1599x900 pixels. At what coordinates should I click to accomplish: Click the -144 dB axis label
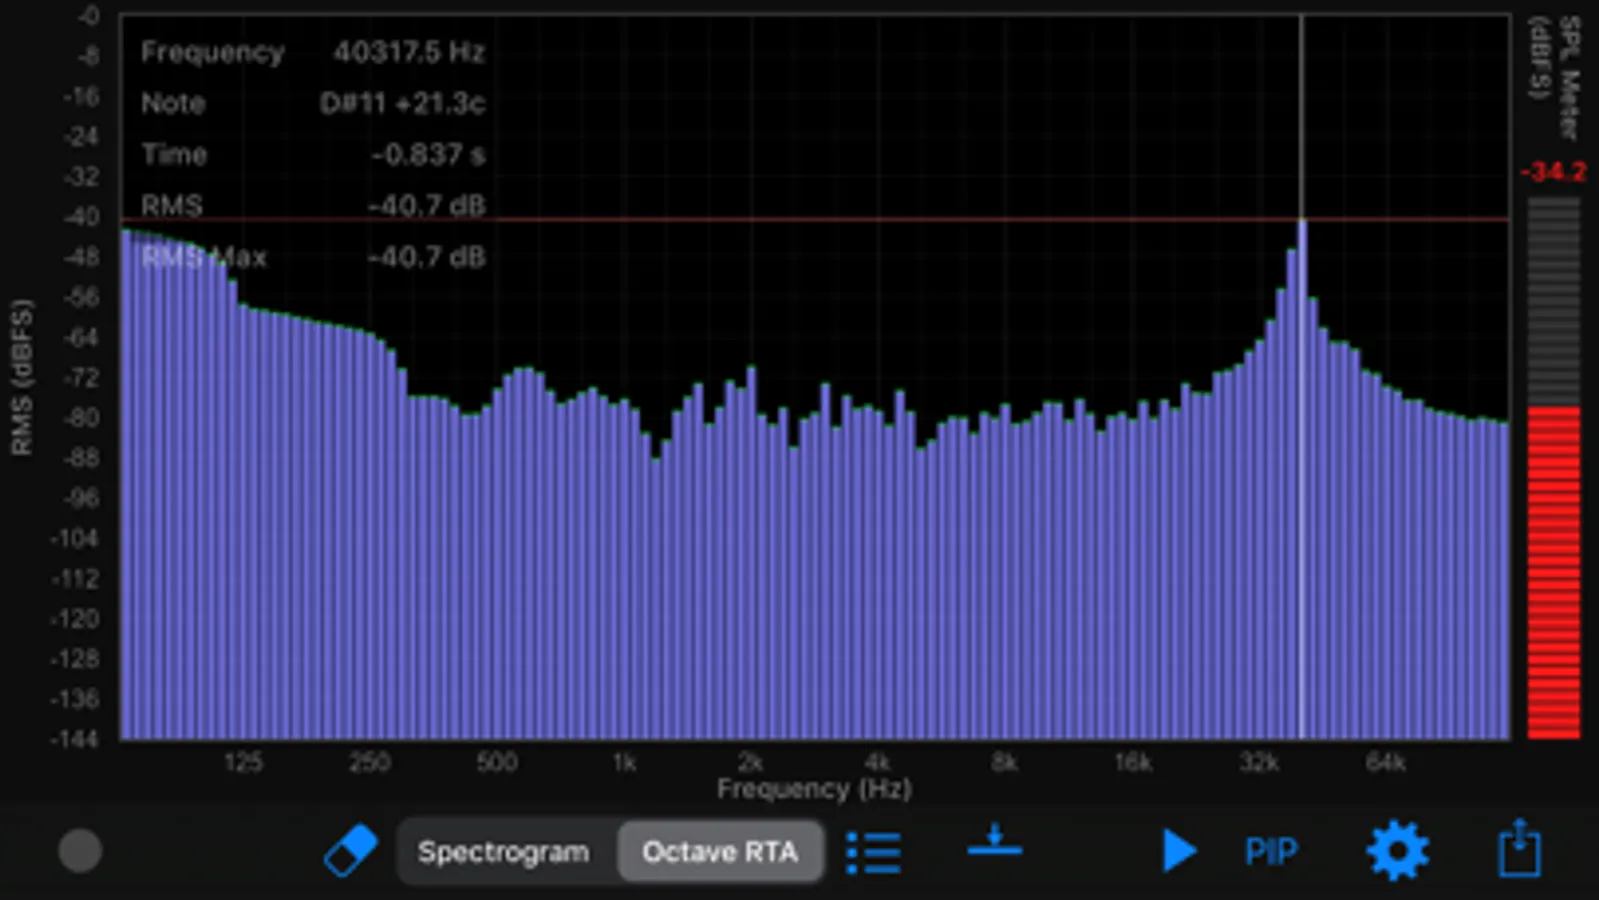coord(76,739)
